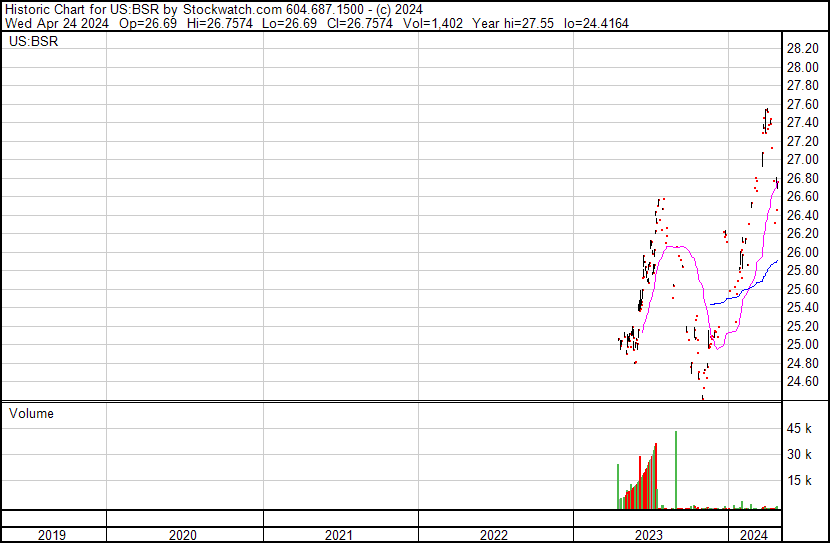Click the 15 k volume axis label
This screenshot has width=830, height=543.
(x=799, y=481)
